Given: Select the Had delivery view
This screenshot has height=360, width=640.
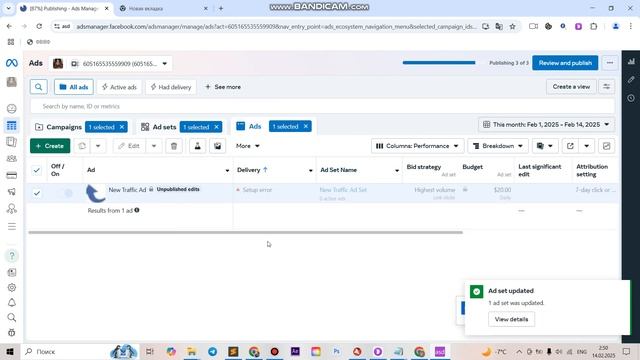Looking at the screenshot, I should coord(171,87).
